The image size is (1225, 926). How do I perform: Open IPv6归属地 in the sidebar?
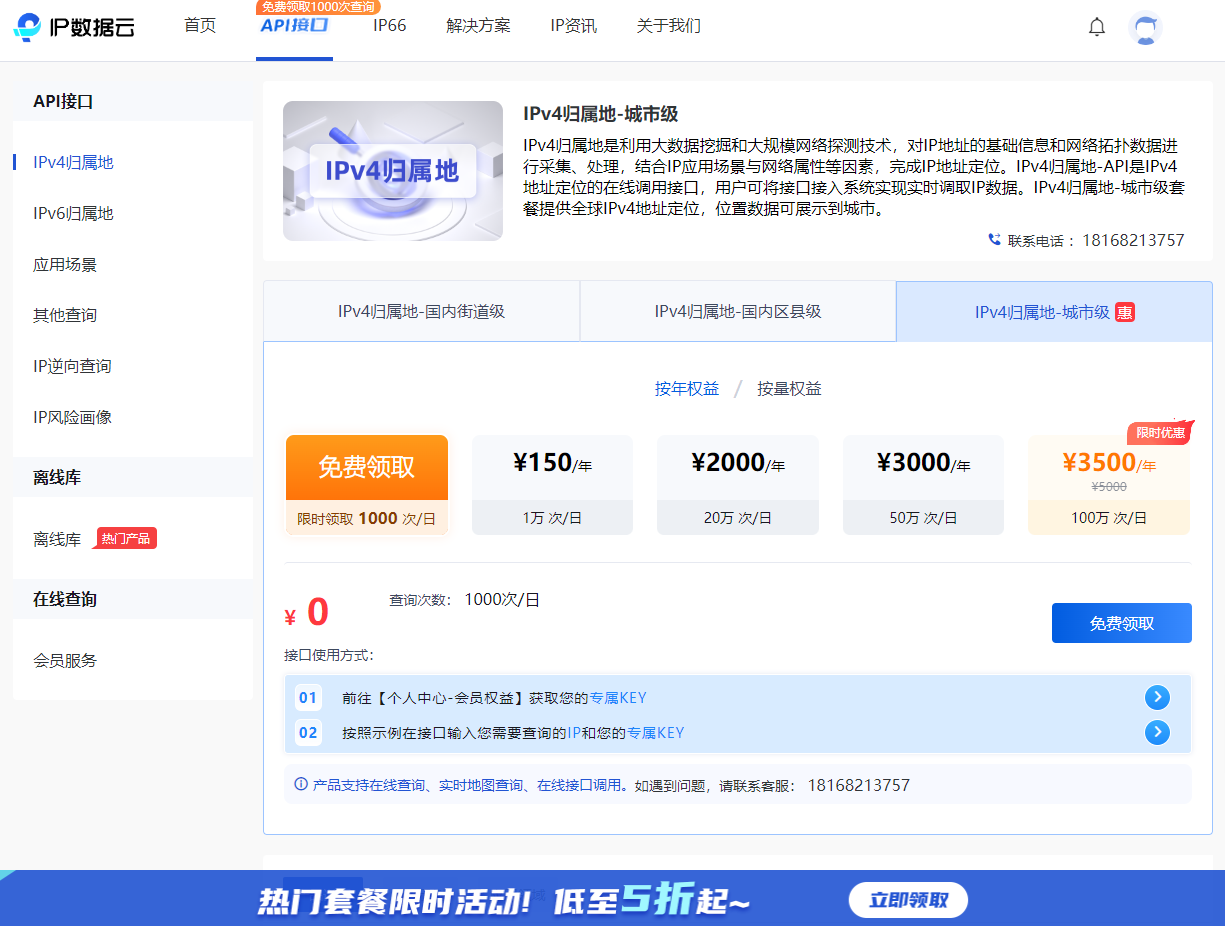pyautogui.click(x=73, y=213)
